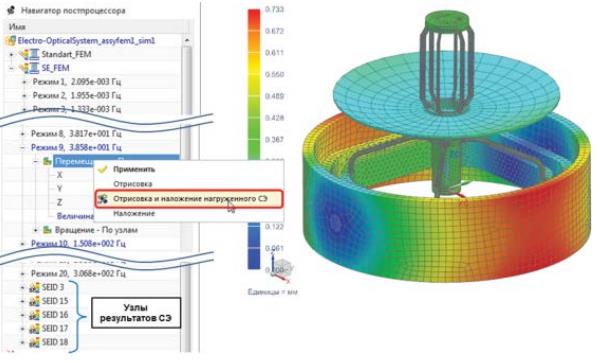
Task: Choose Наложение from the context menu
Action: pyautogui.click(x=134, y=213)
